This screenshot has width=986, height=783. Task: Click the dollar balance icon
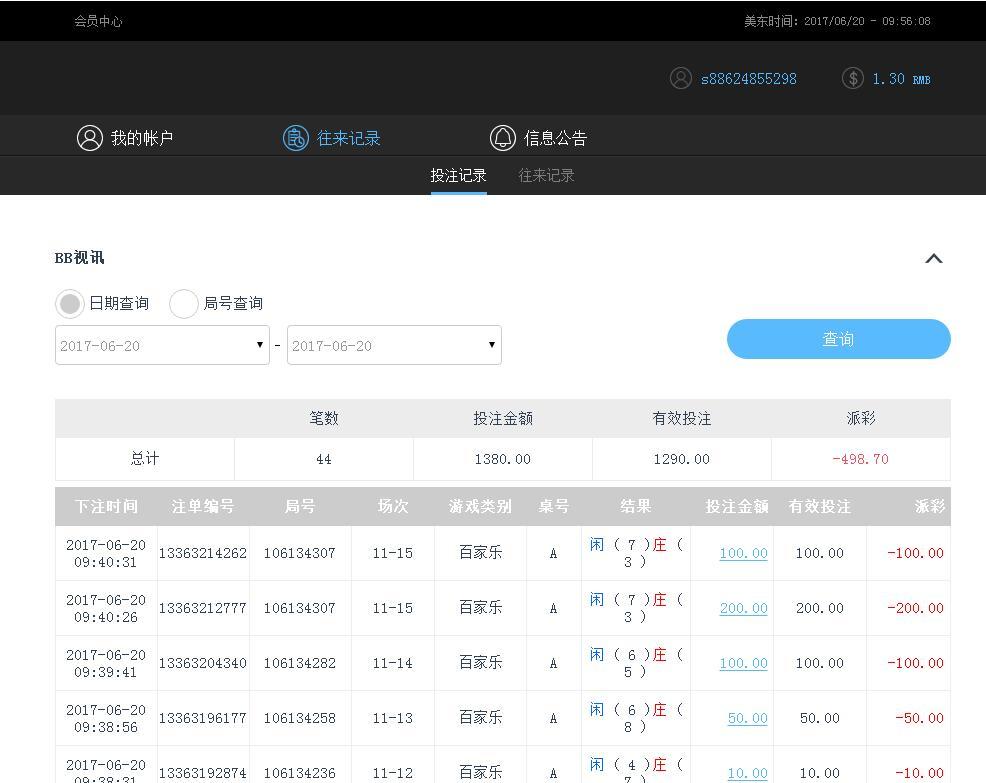(852, 78)
